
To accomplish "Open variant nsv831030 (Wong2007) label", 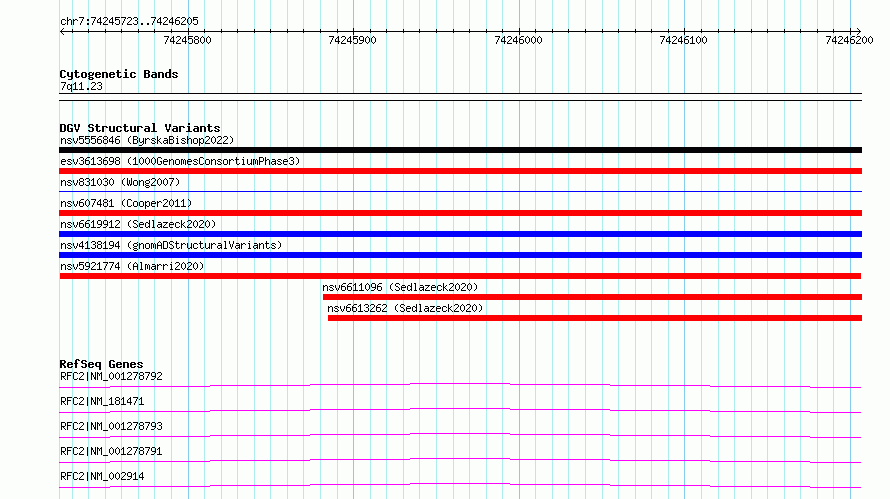I will click(x=120, y=182).
